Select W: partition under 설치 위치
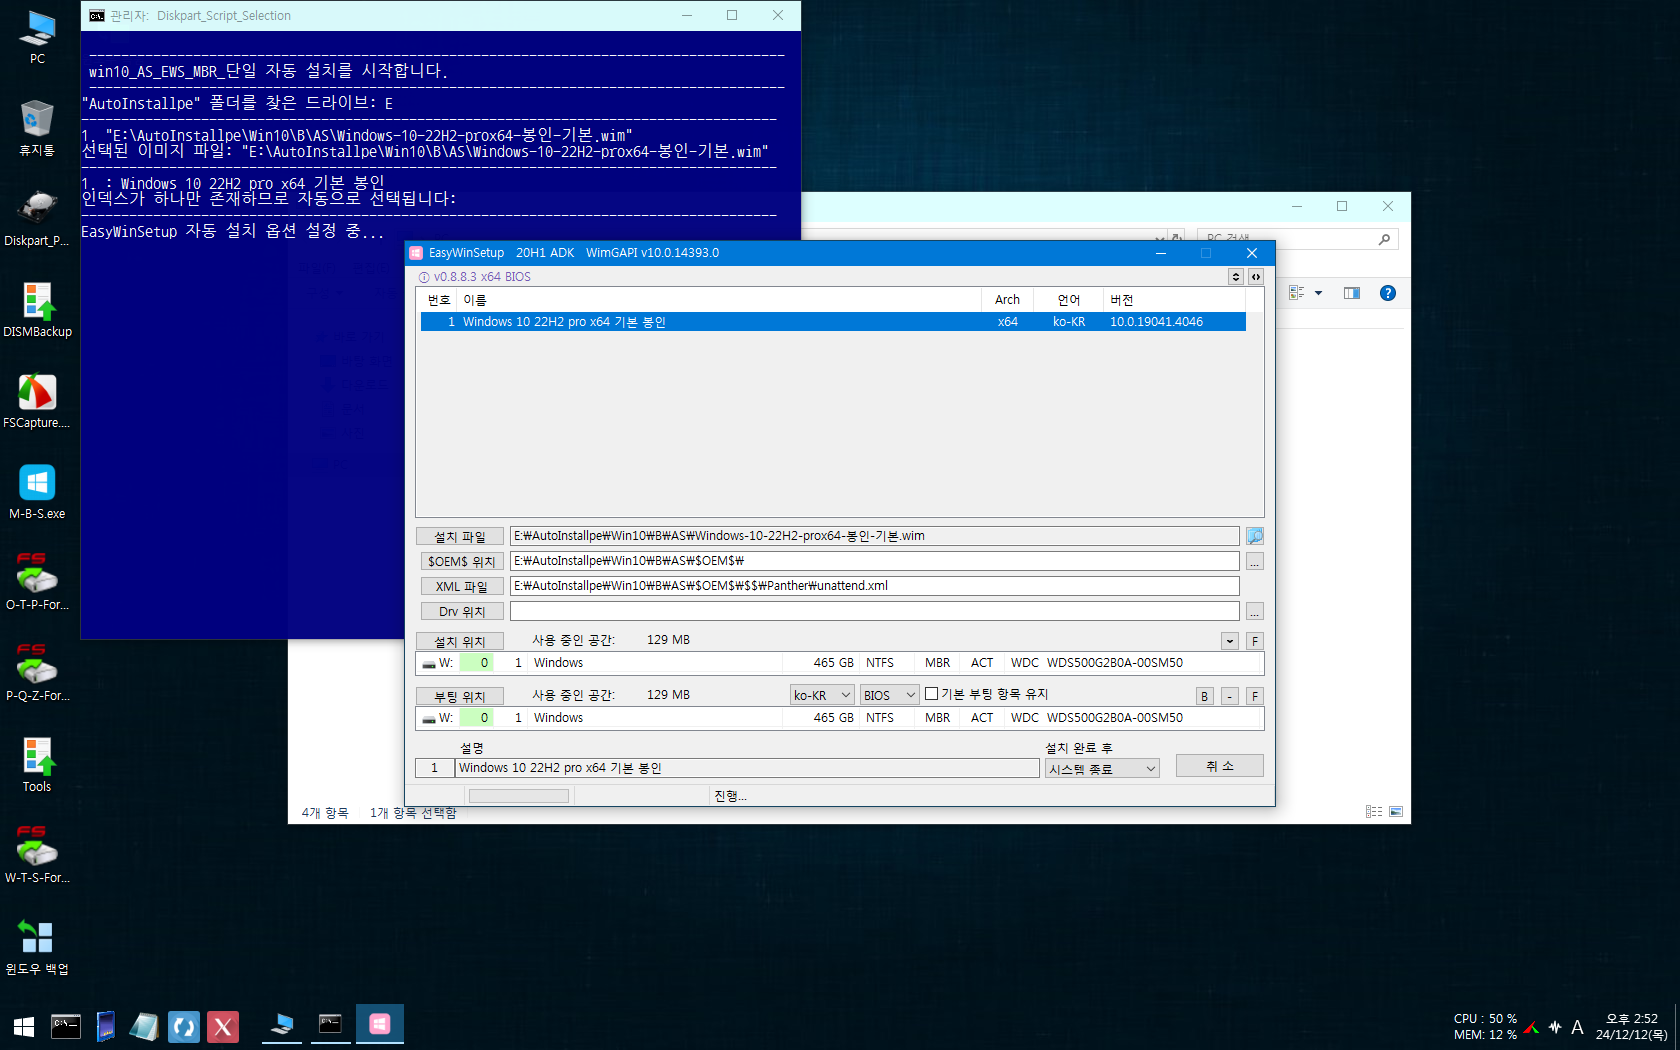This screenshot has width=1680, height=1050. tap(840, 663)
